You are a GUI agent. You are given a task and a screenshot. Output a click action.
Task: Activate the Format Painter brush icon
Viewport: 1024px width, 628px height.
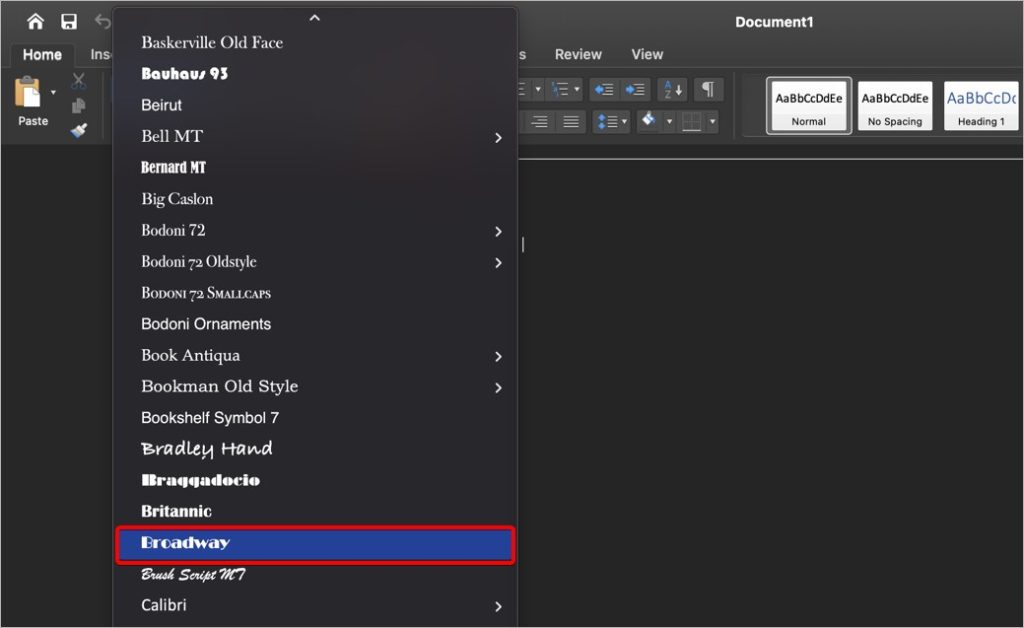tap(78, 130)
